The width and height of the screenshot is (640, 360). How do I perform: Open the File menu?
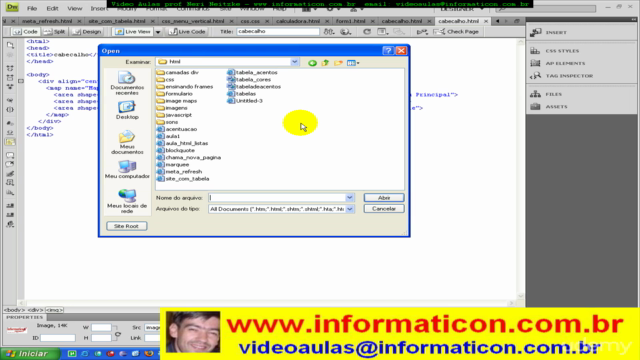click(32, 8)
